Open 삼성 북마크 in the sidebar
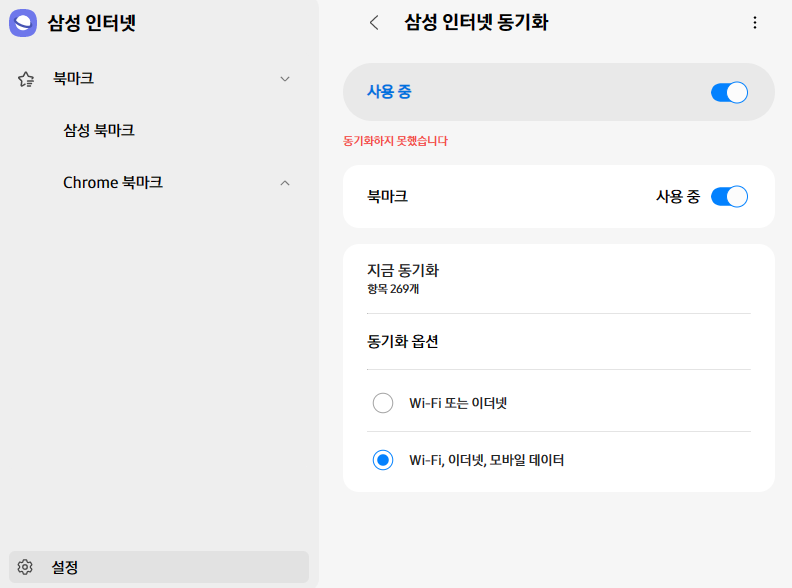This screenshot has width=792, height=588. (x=99, y=130)
